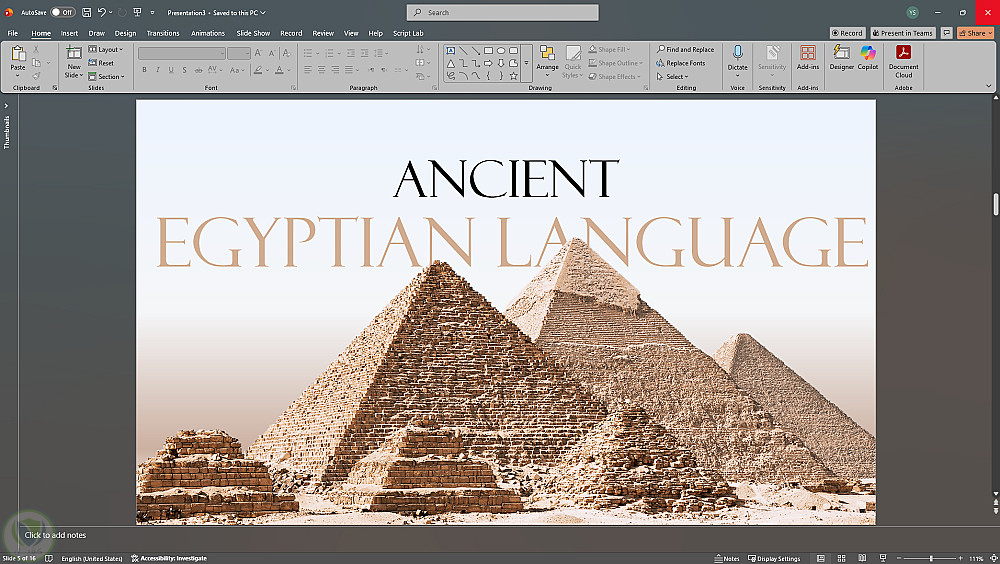
Task: Collapse the ribbon with the chevron
Action: pyautogui.click(x=989, y=86)
